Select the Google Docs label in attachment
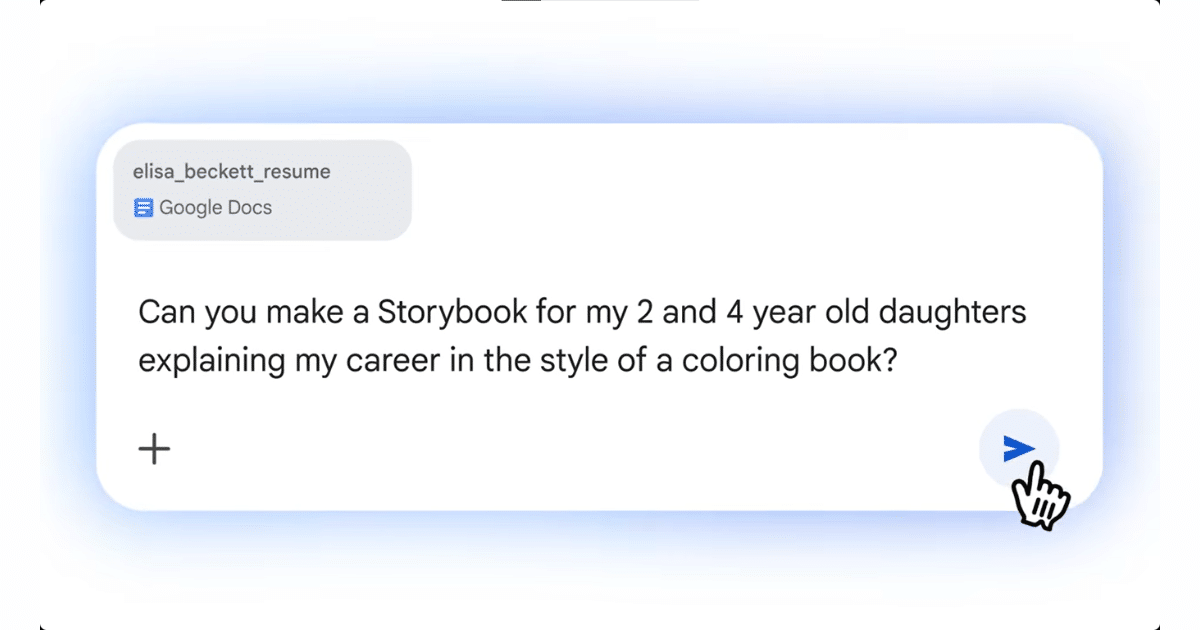The image size is (1200, 630). (x=215, y=208)
